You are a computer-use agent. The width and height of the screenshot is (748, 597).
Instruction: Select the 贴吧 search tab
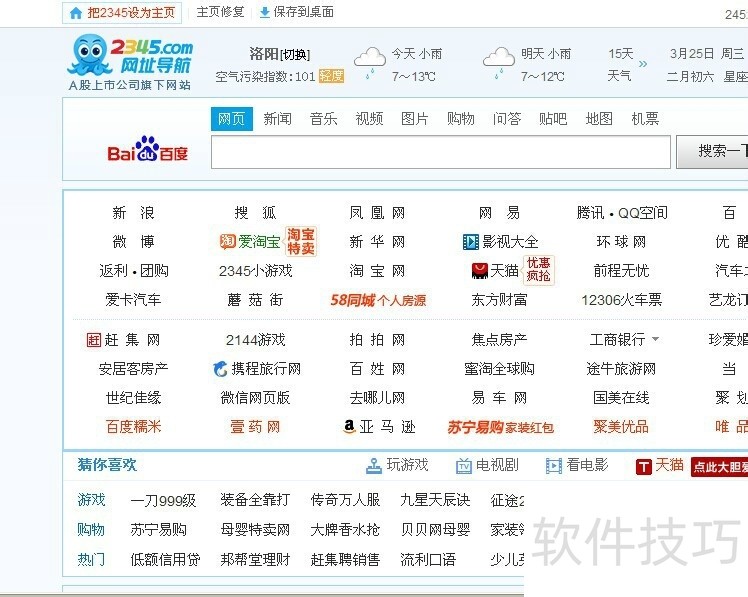pos(553,119)
